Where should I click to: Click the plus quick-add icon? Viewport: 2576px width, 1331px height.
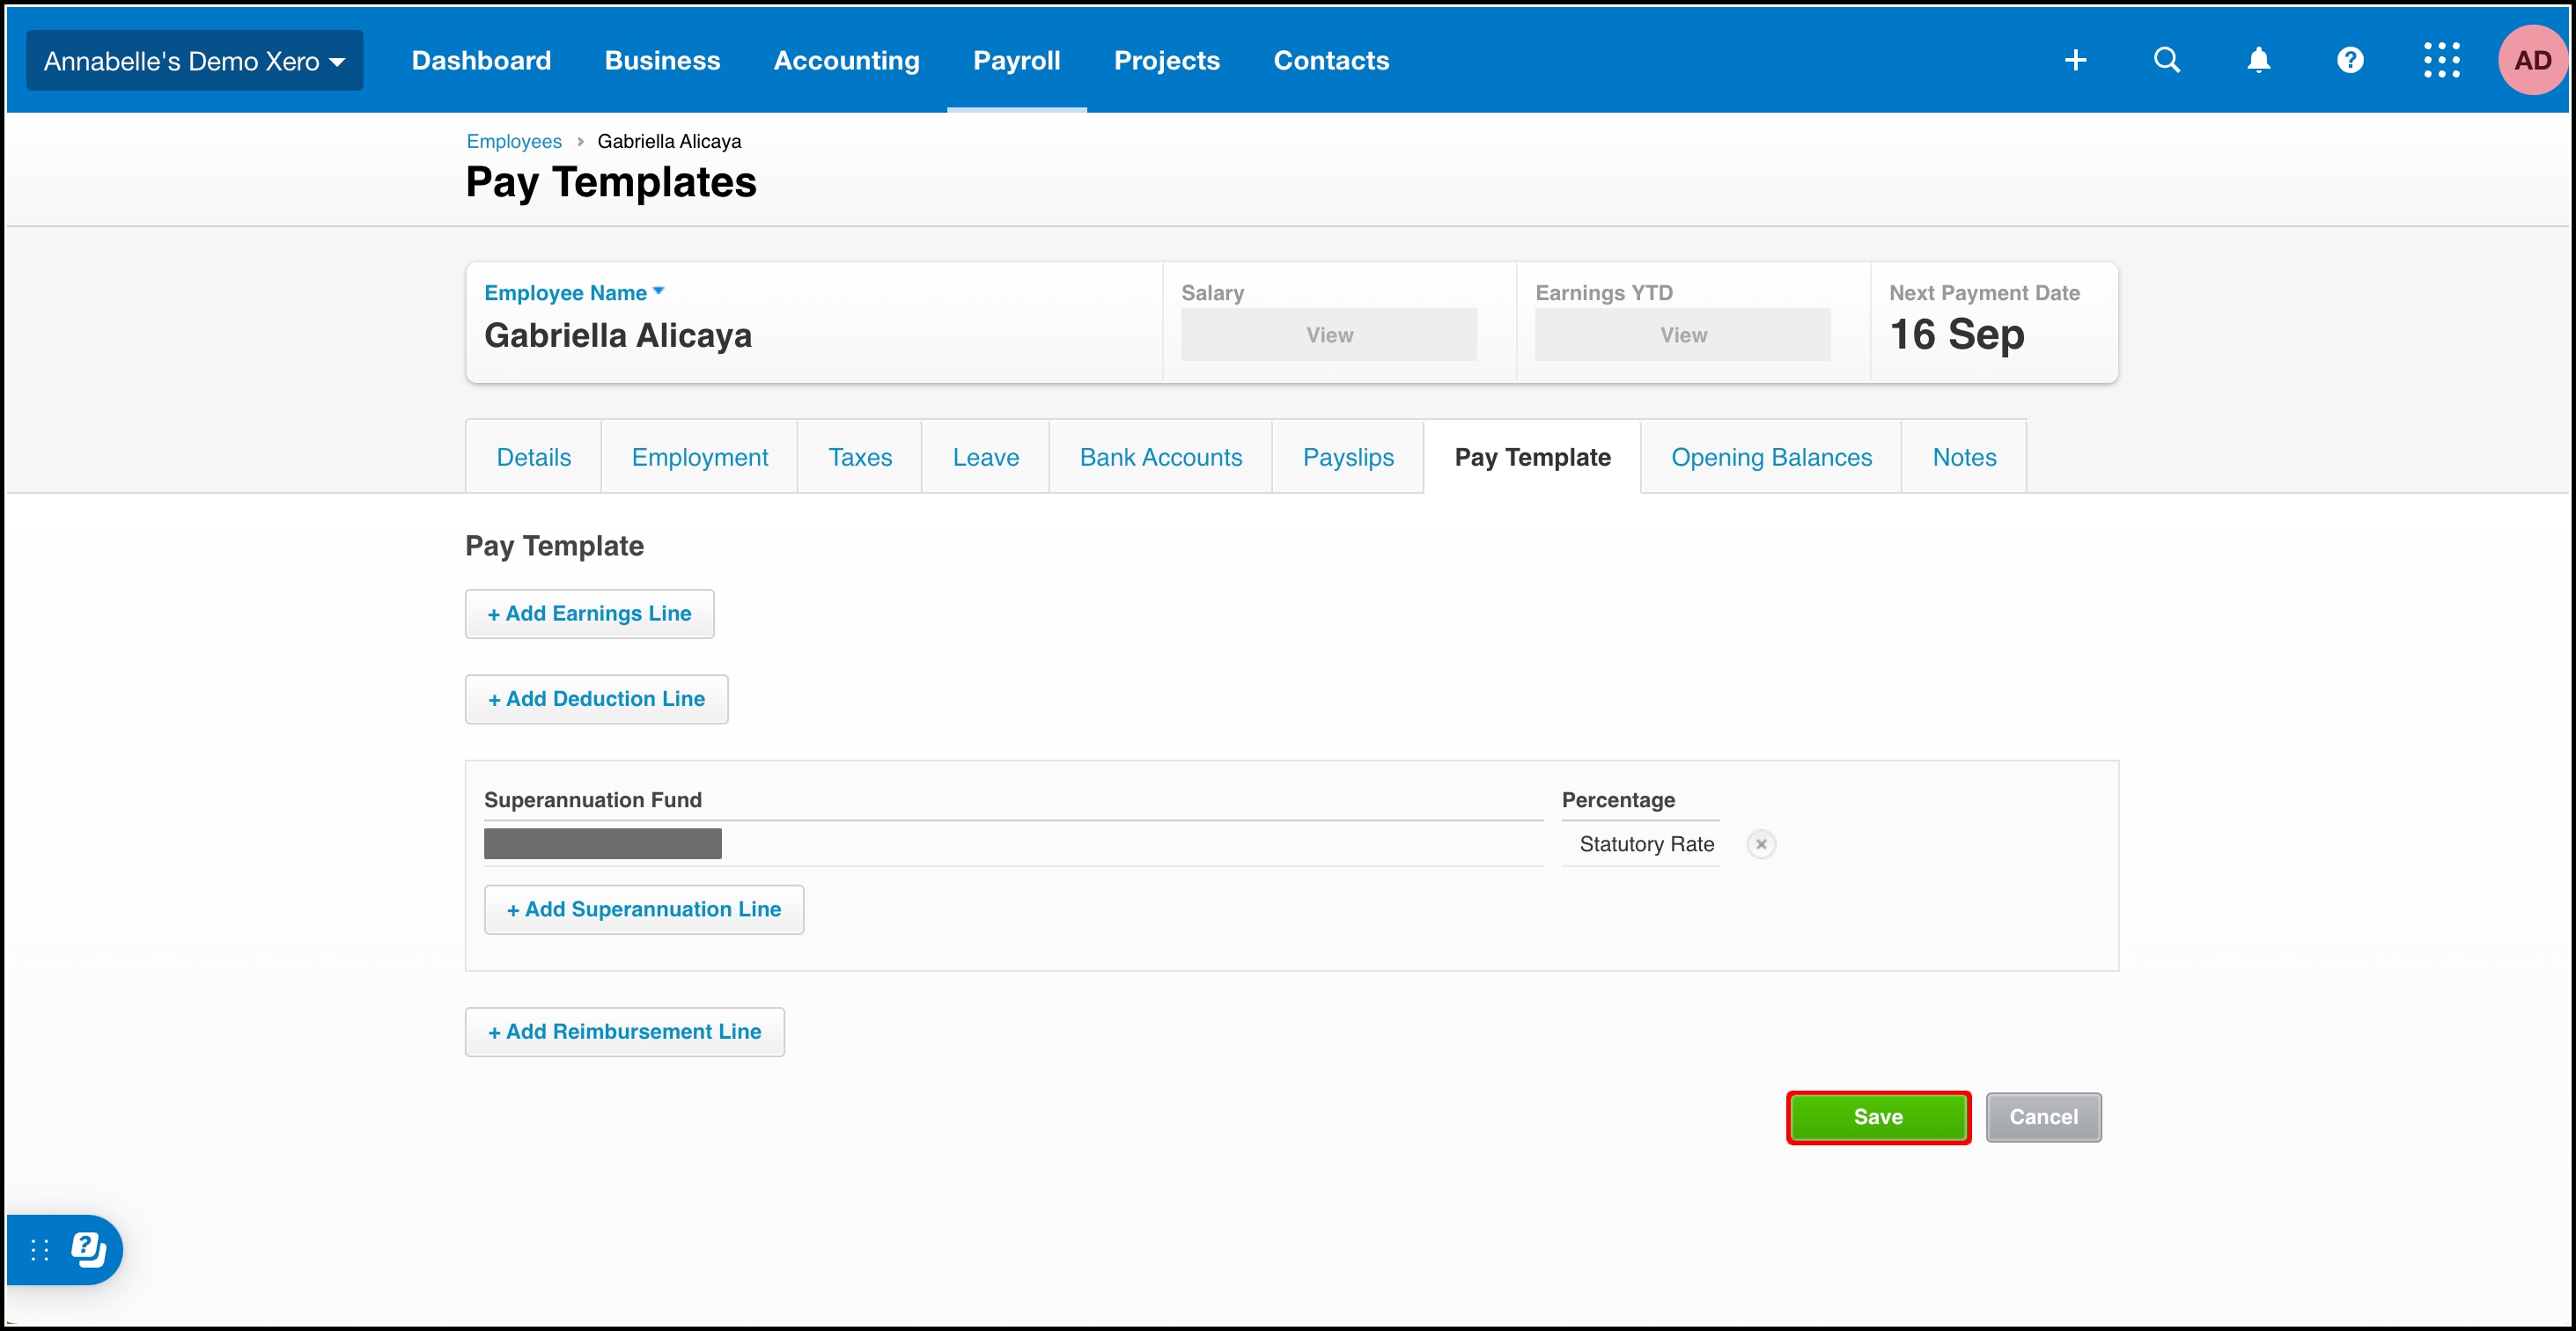click(2075, 60)
